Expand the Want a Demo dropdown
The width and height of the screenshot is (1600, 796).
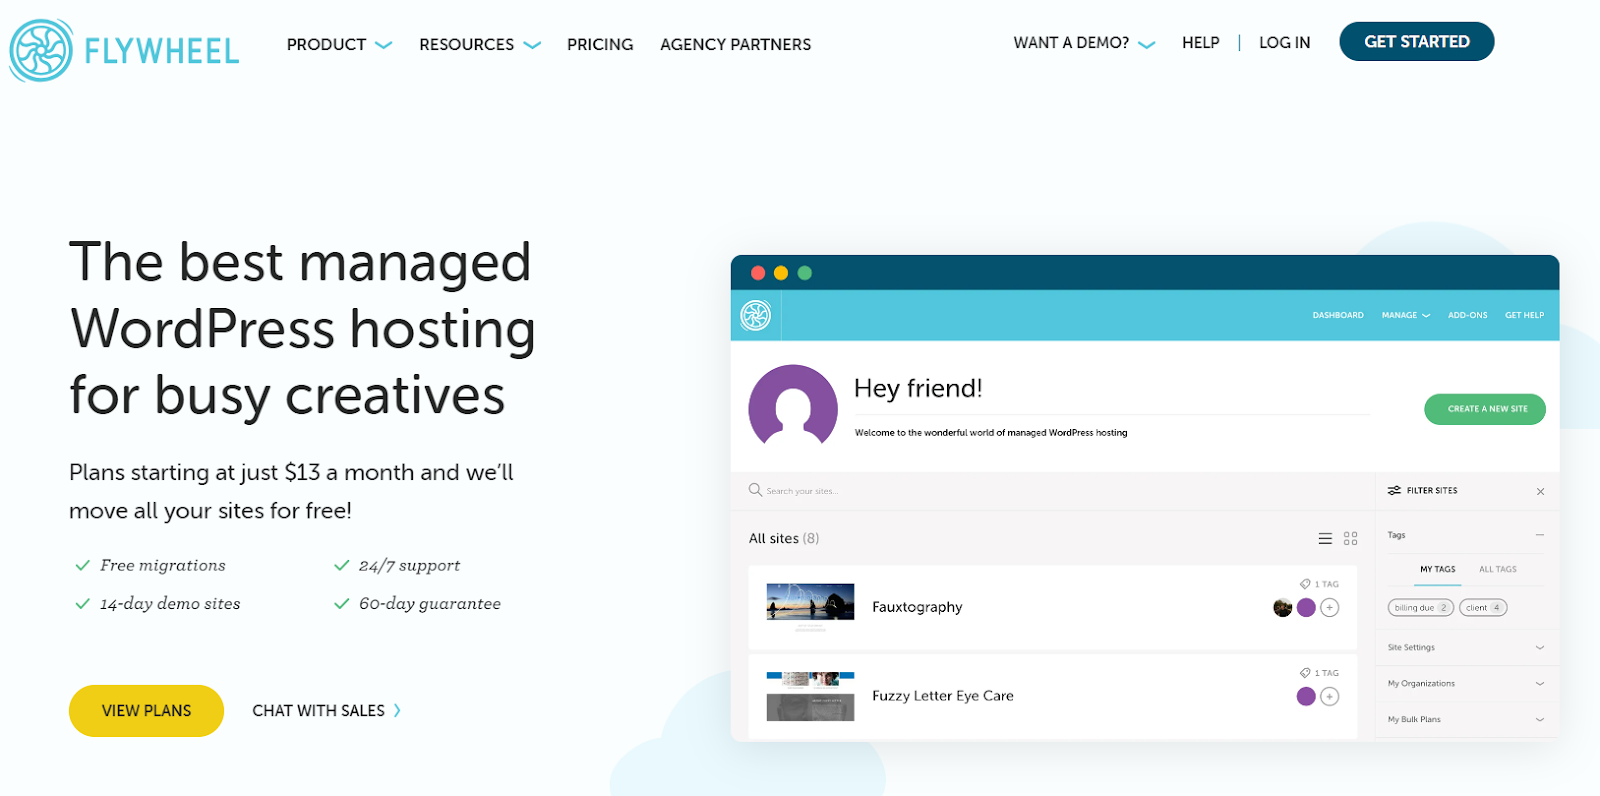click(1084, 43)
